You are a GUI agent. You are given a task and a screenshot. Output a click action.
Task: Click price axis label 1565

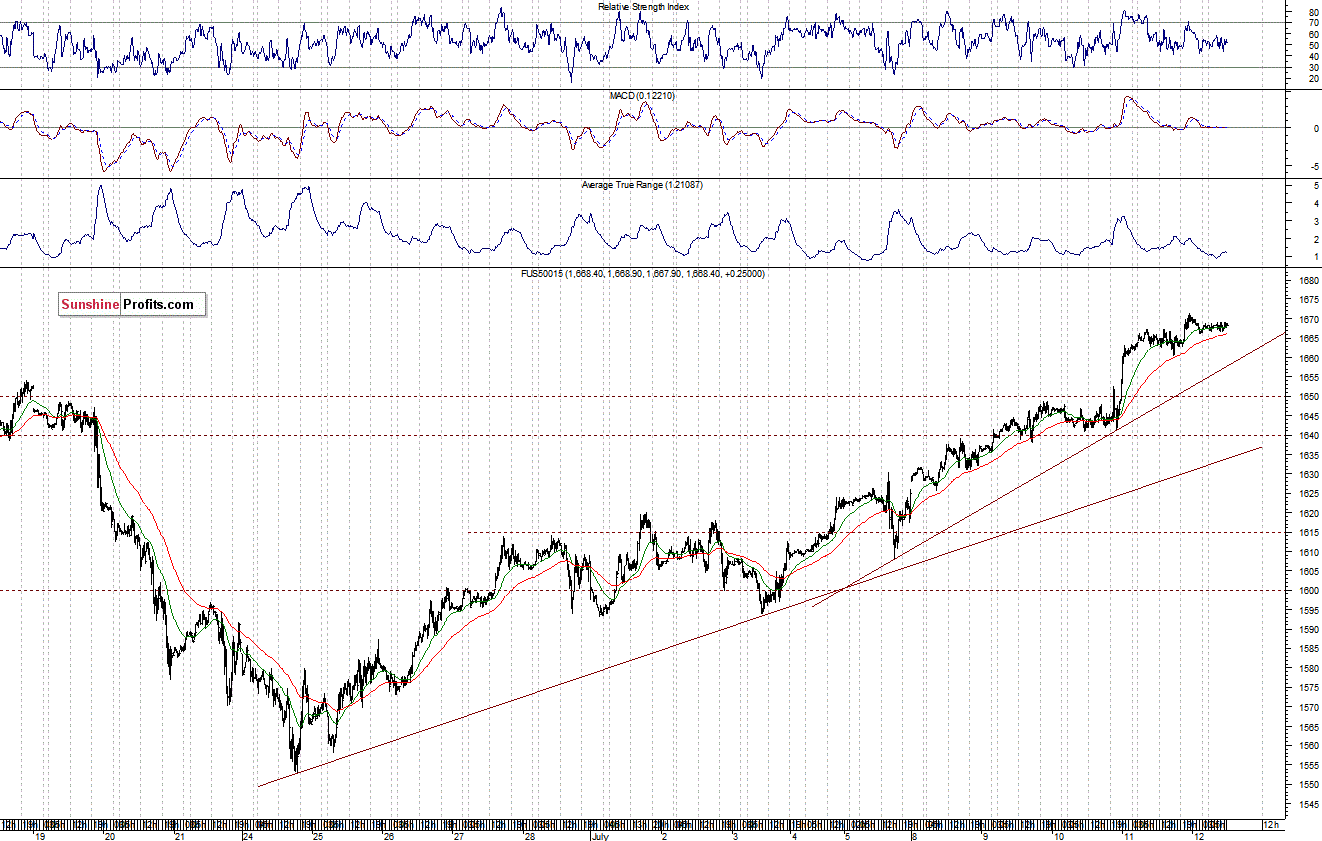click(1308, 727)
